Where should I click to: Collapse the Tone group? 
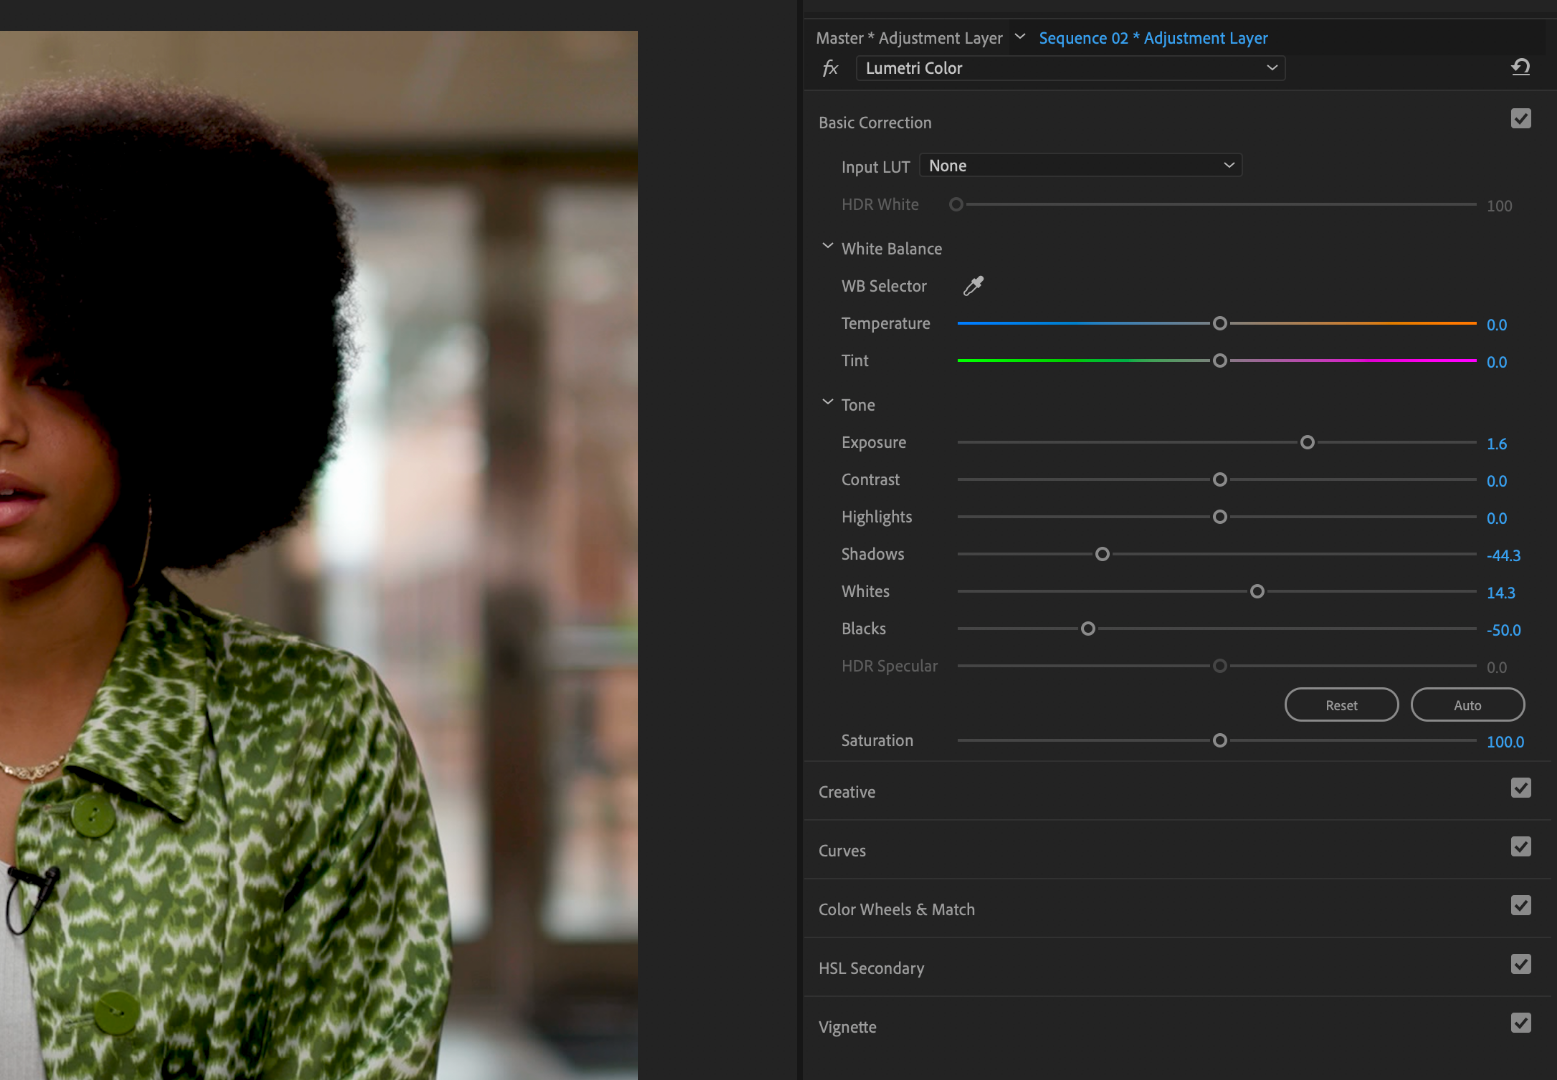[x=827, y=402]
